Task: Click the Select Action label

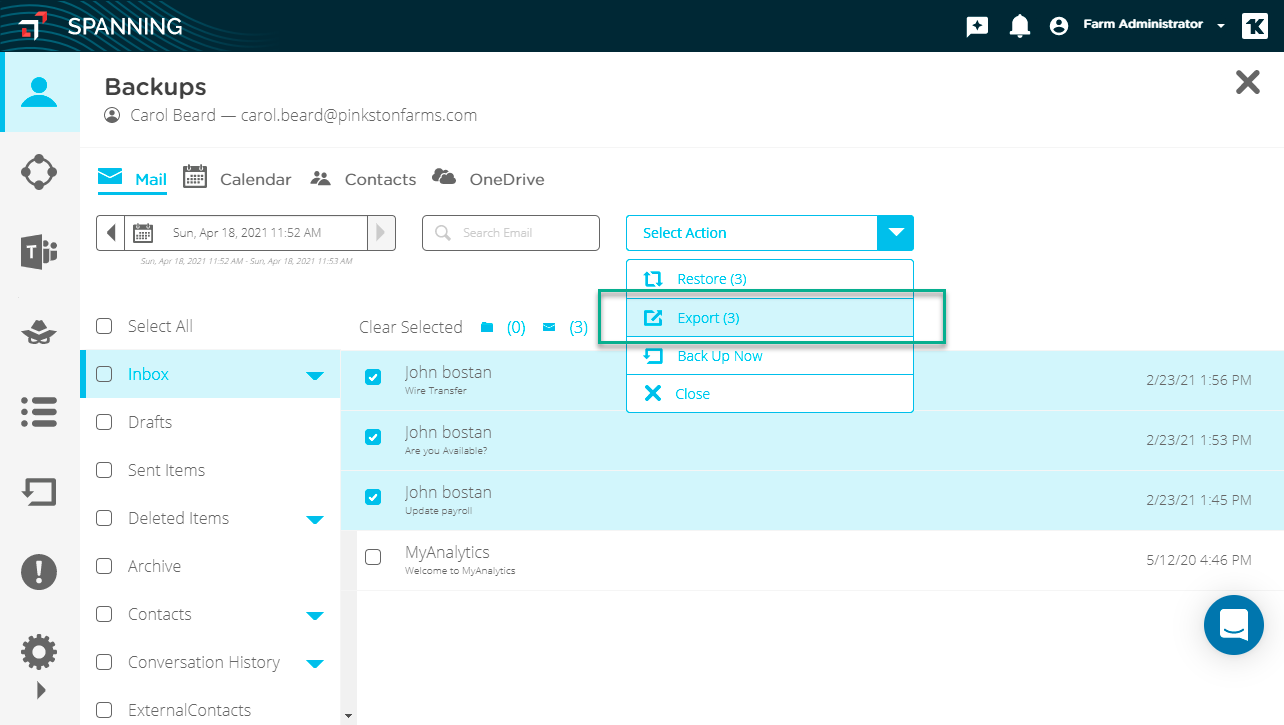Action: 685,233
